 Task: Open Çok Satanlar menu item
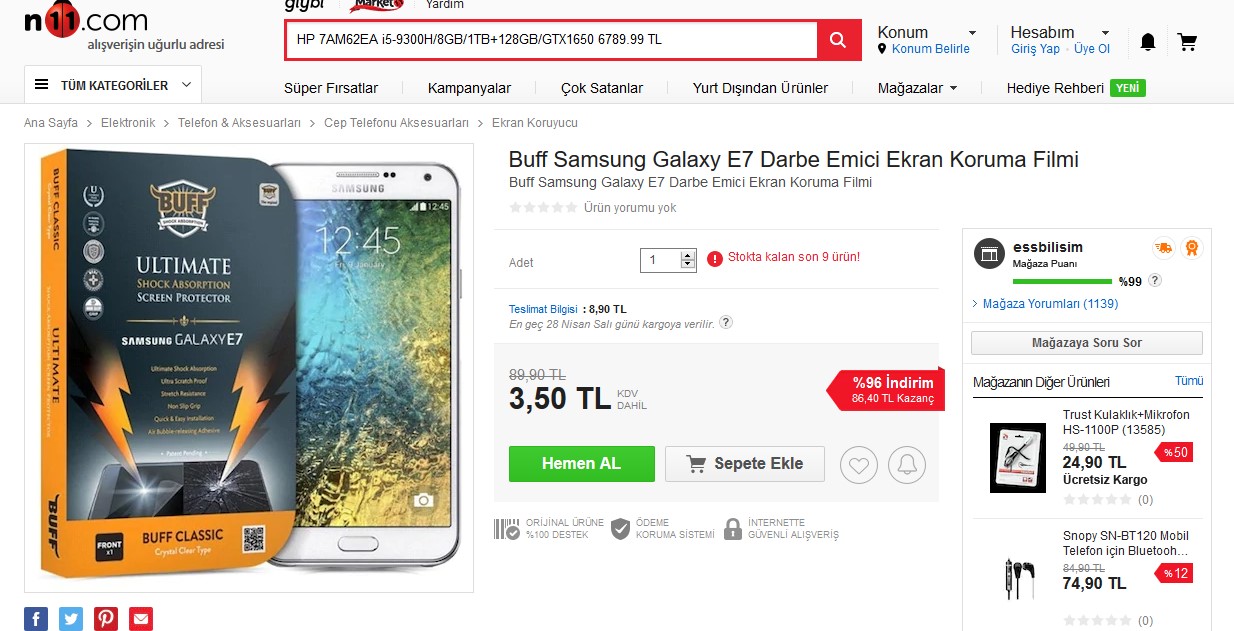coord(602,88)
